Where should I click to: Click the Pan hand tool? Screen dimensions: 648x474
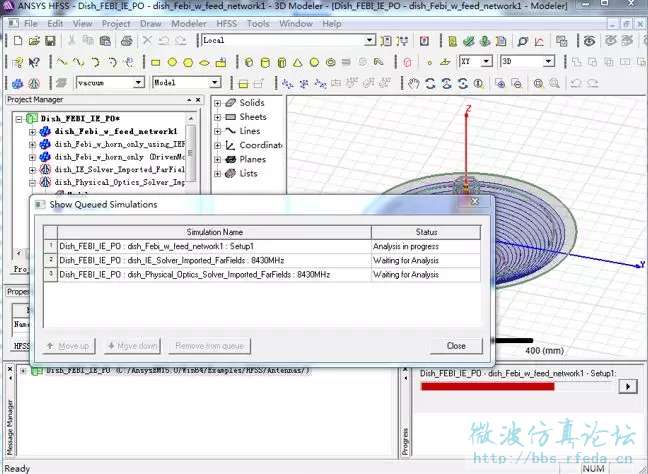point(414,83)
